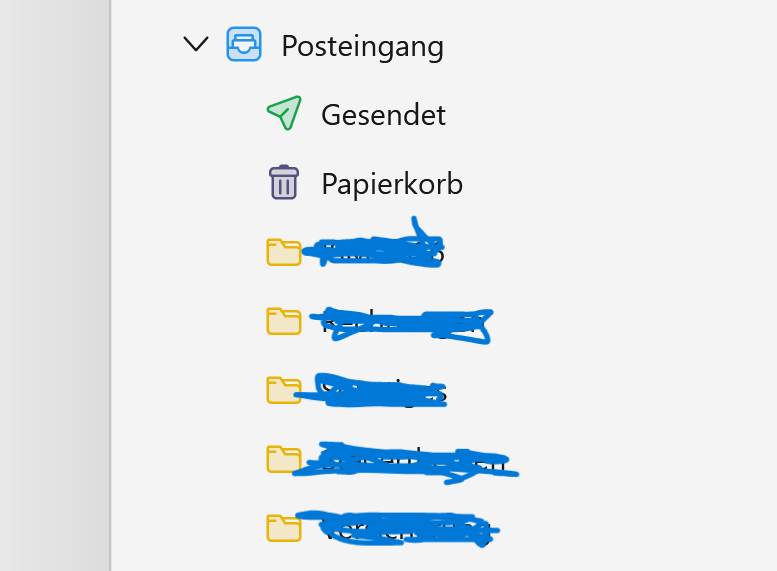Screen dimensions: 777x571
Task: Open the Posteingang folder label
Action: [362, 47]
